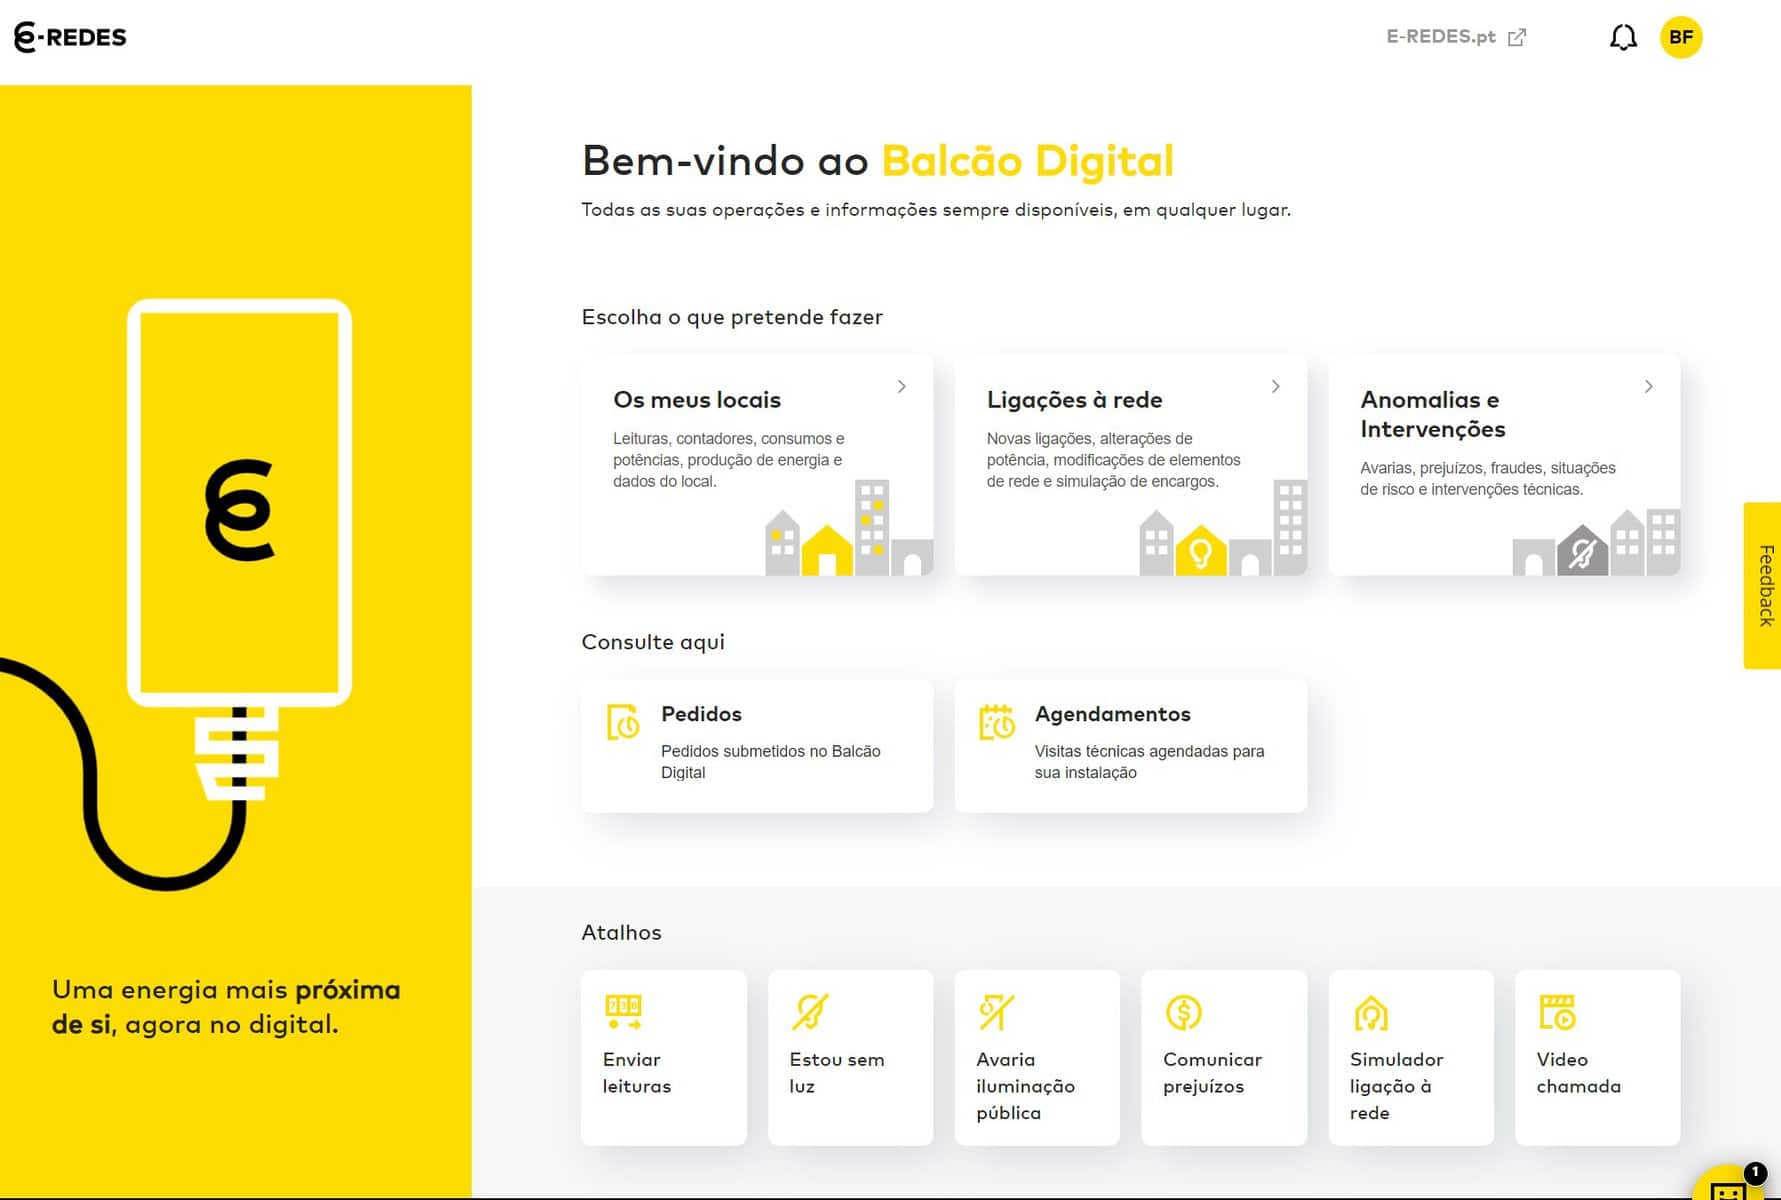Open the Video chamada shortcut label
The height and width of the screenshot is (1200, 1781).
tap(1578, 1072)
